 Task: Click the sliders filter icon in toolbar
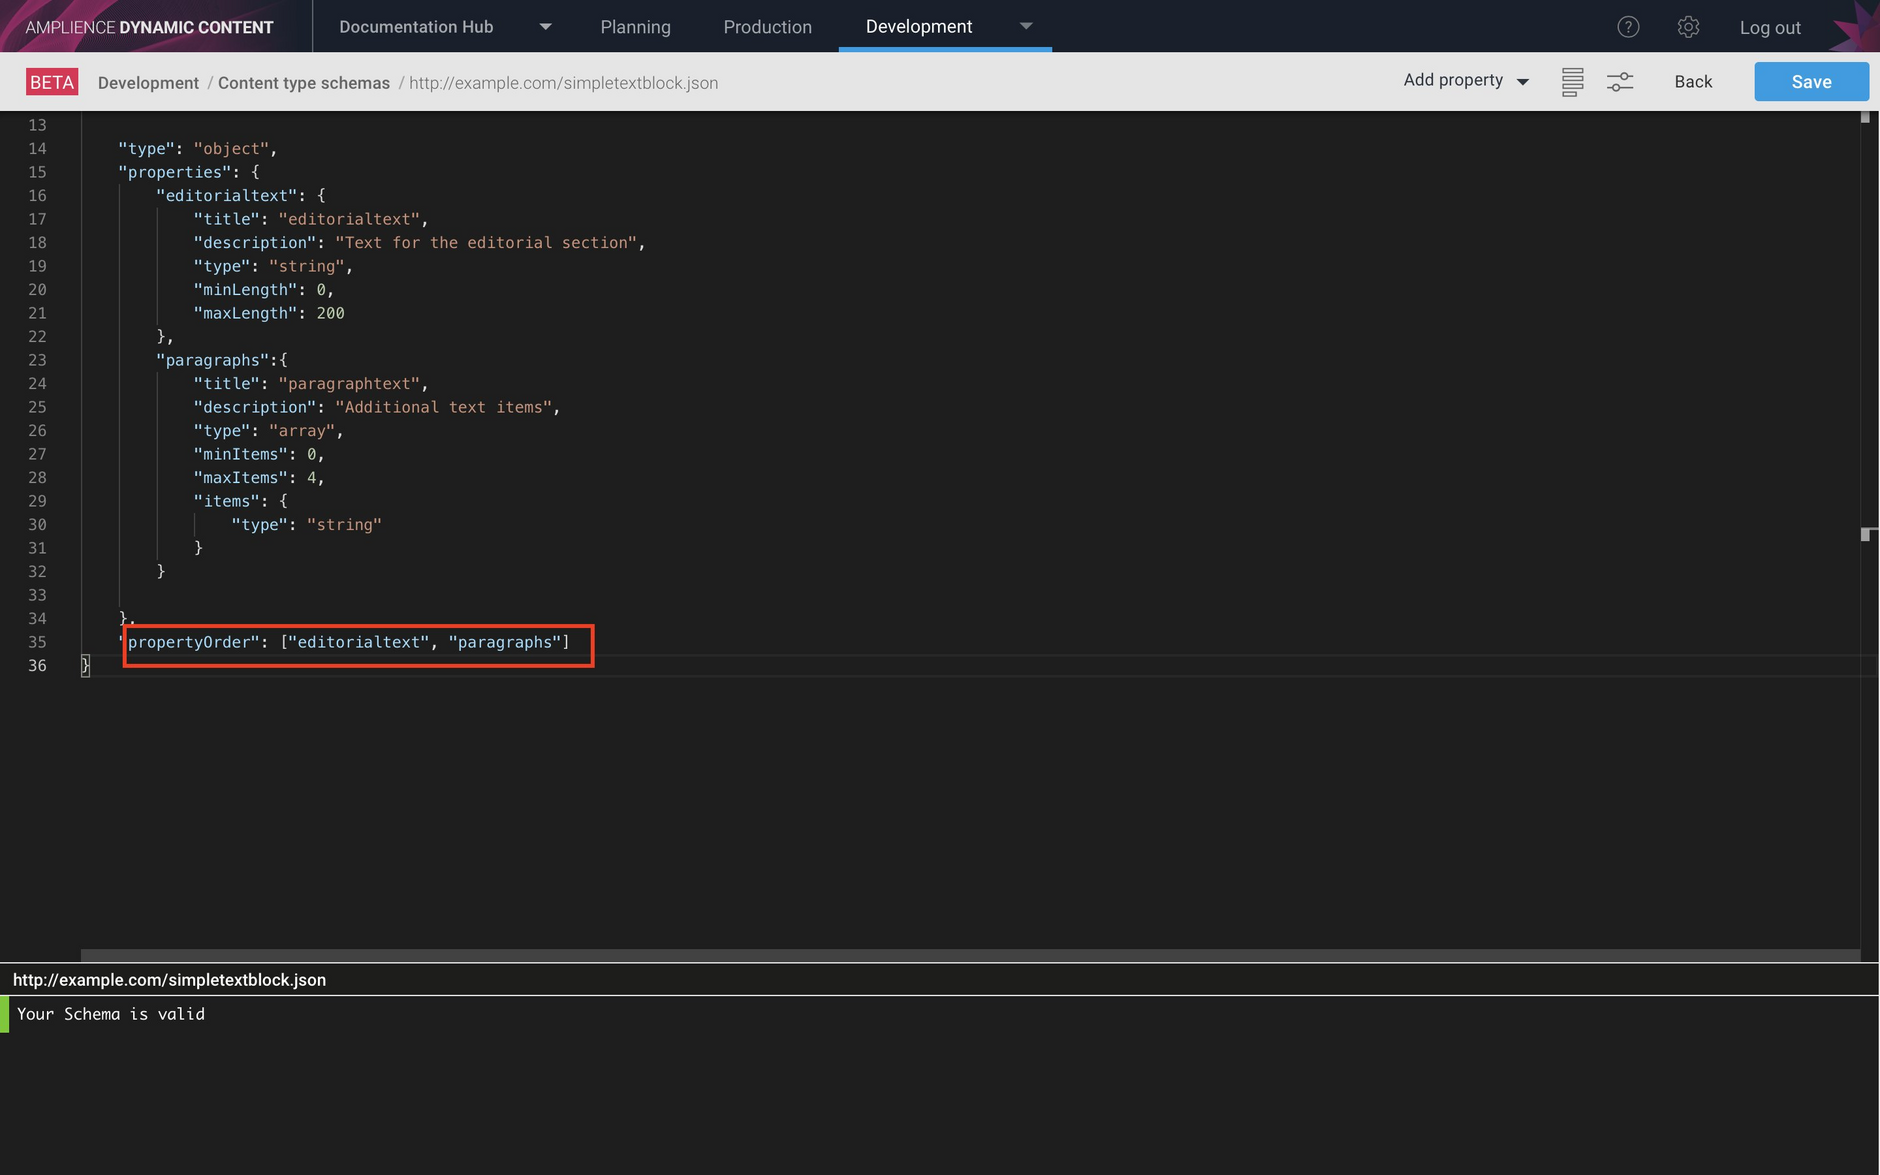[x=1620, y=81]
